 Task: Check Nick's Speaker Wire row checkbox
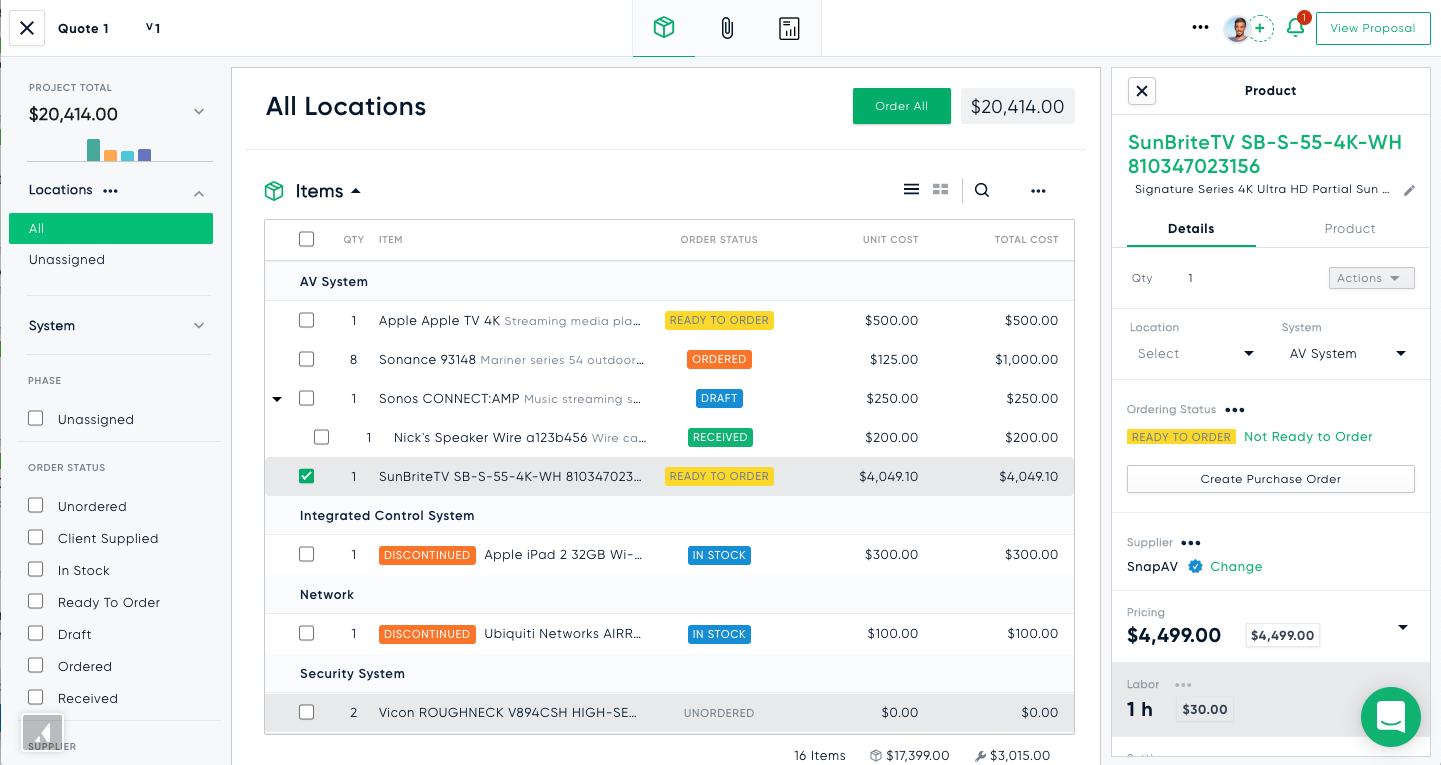click(x=321, y=437)
